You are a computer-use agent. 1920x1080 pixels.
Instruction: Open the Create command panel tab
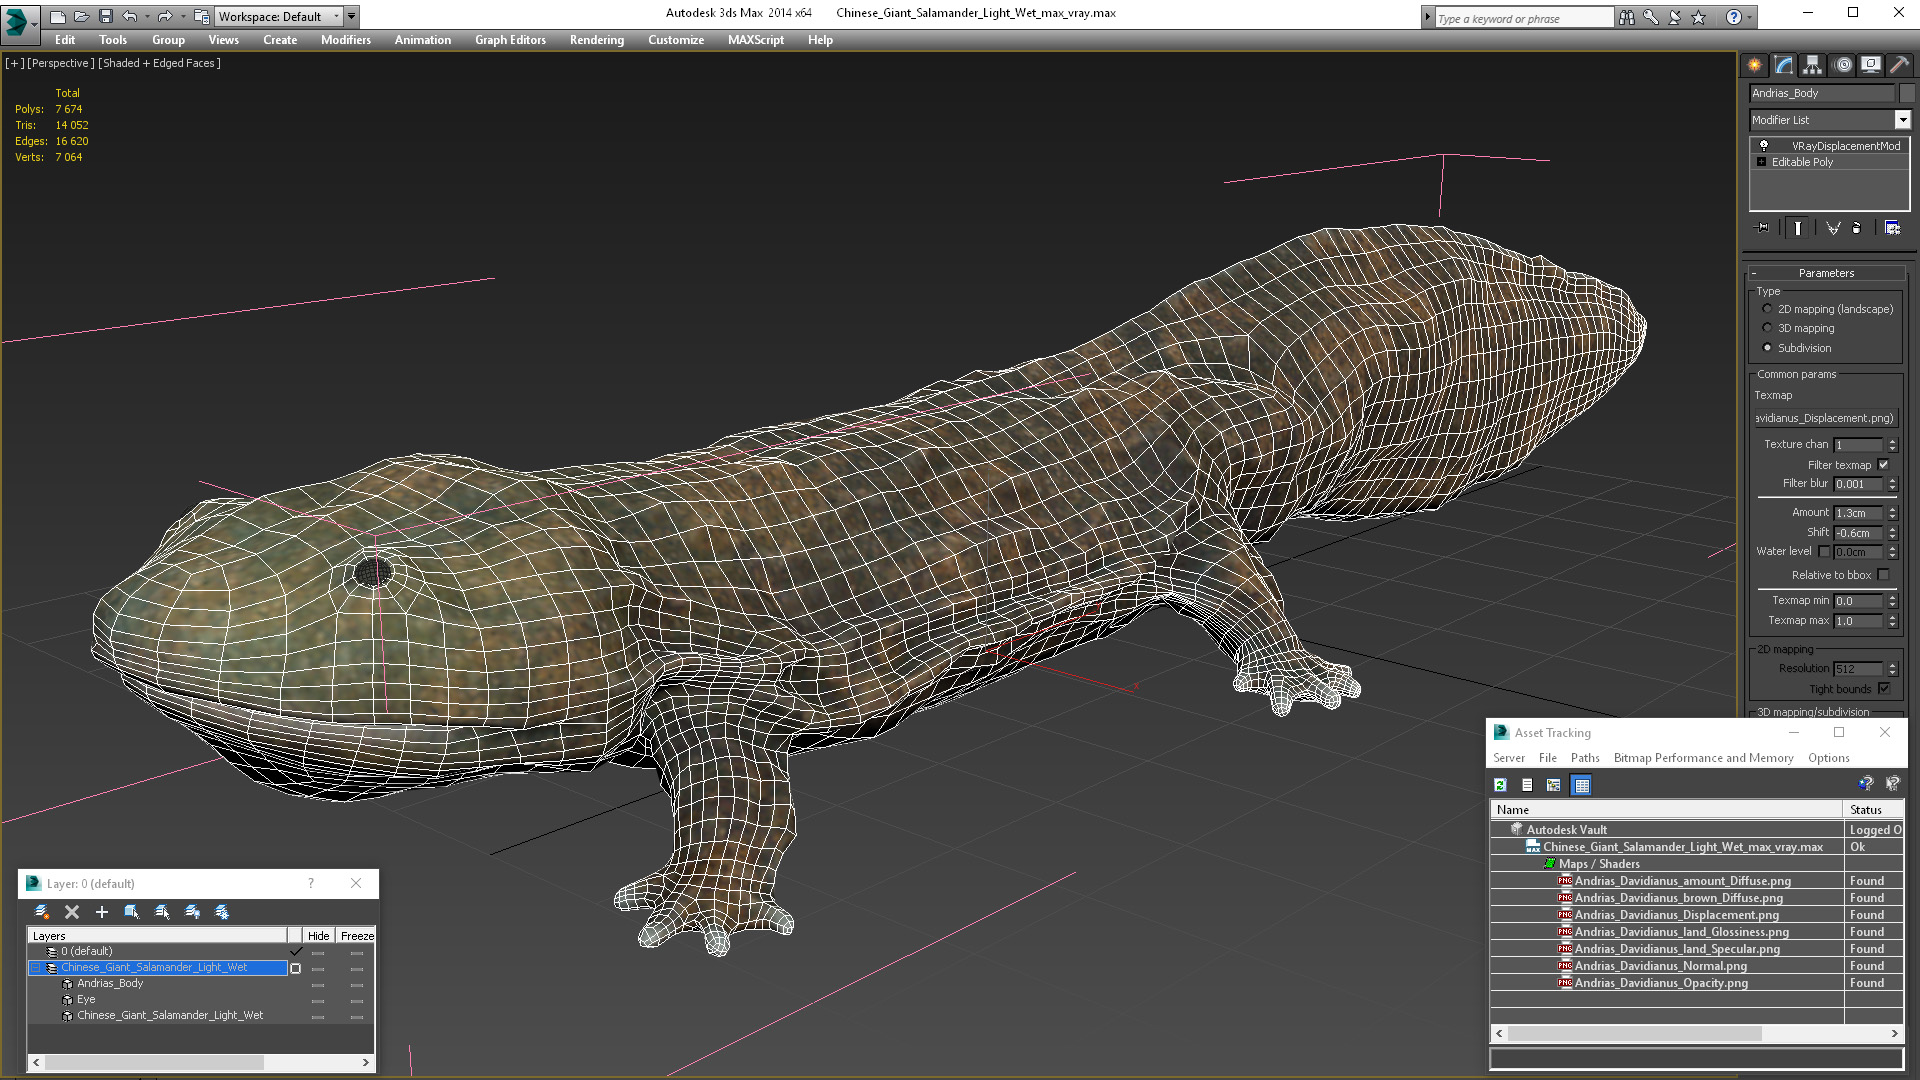point(1755,65)
